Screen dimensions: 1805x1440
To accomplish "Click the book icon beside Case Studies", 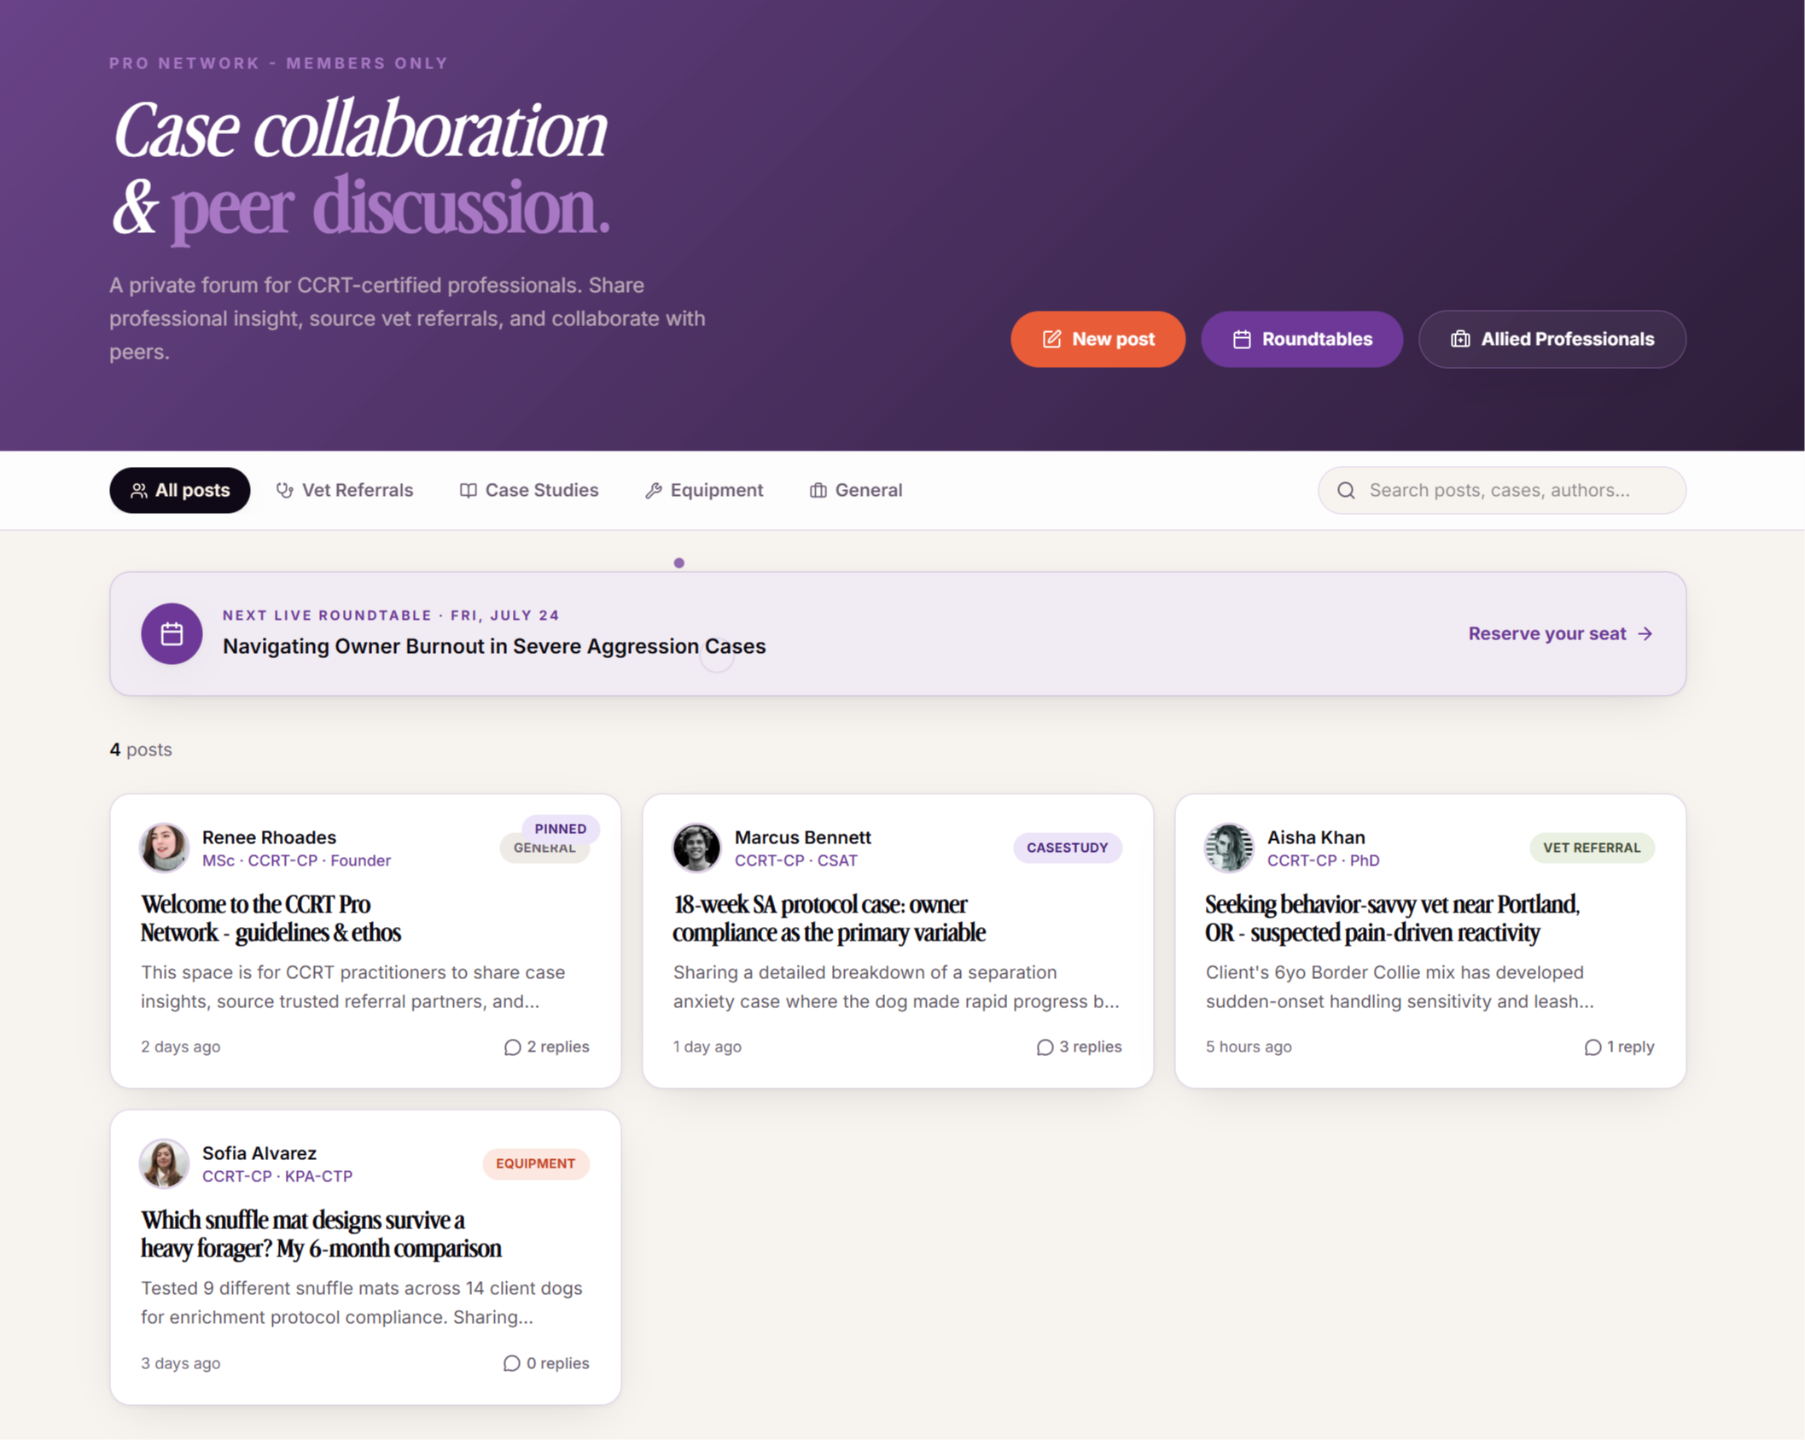I will point(468,490).
